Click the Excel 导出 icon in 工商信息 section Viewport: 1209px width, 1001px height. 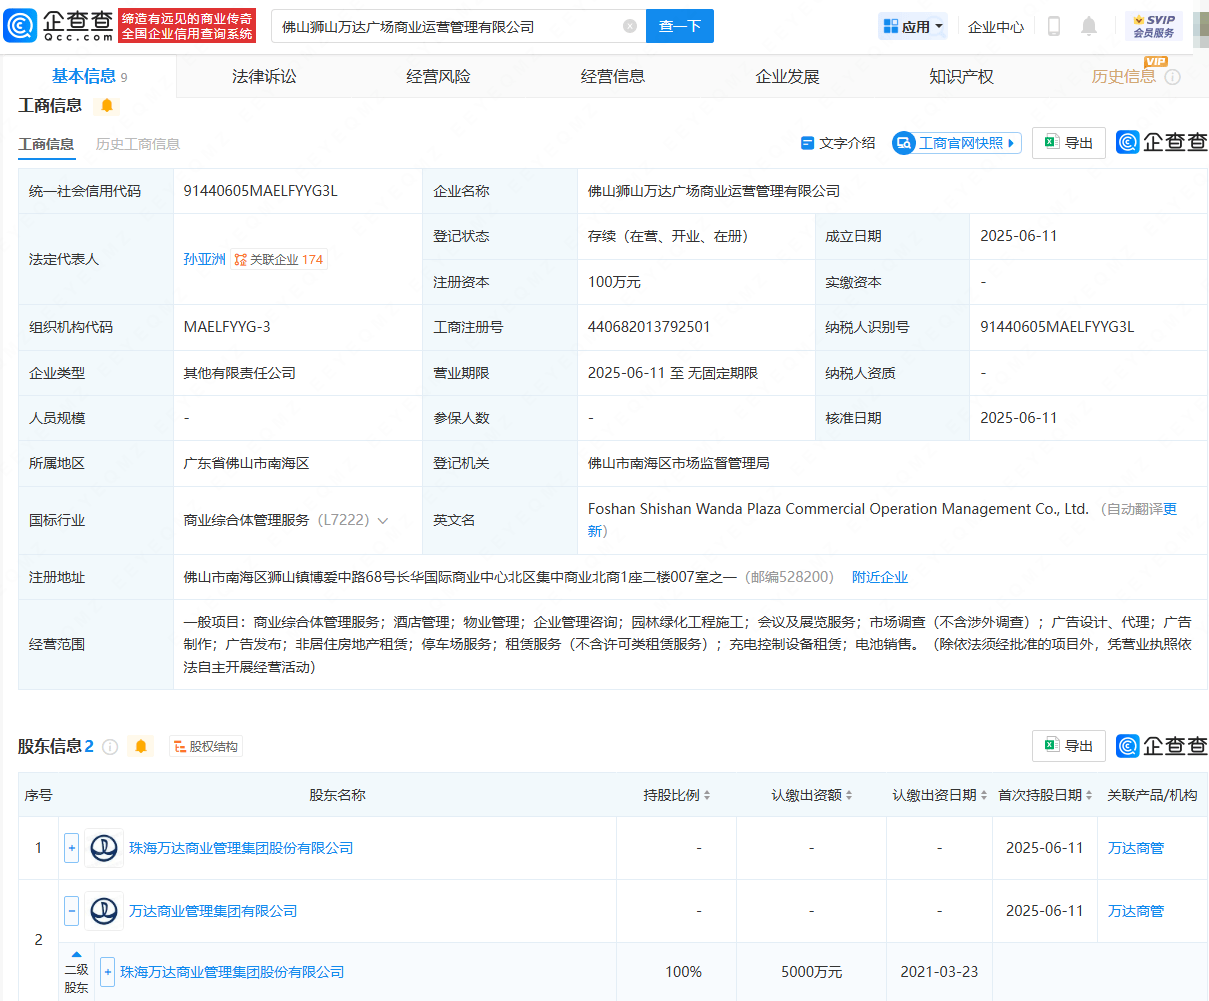[1050, 142]
